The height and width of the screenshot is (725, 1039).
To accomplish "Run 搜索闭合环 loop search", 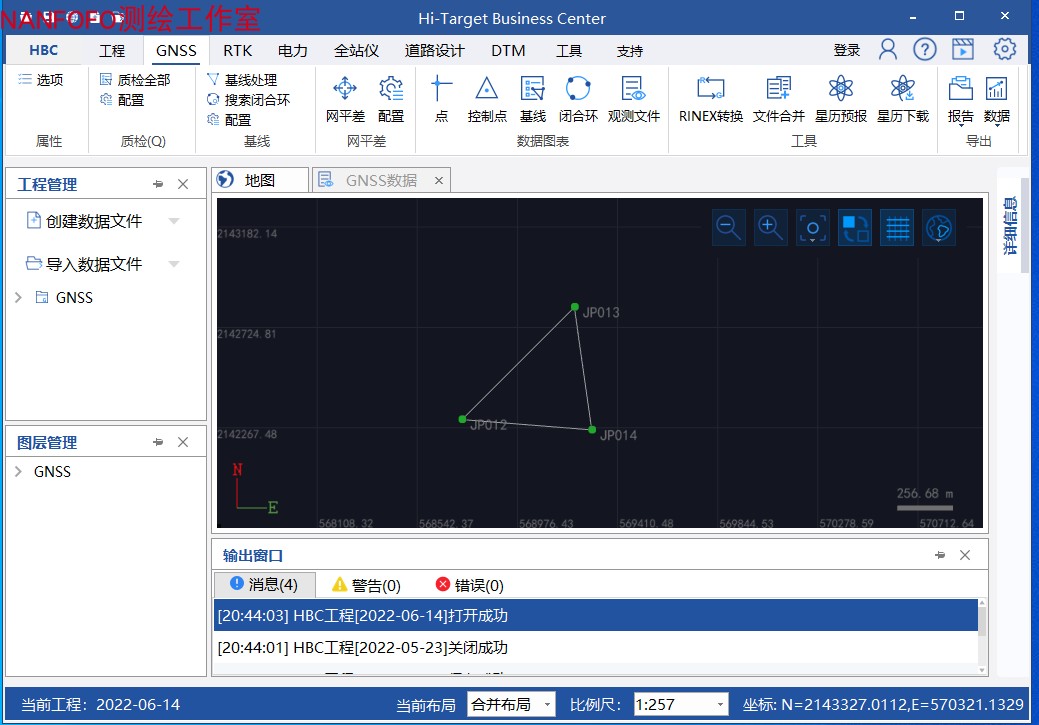I will (x=249, y=100).
